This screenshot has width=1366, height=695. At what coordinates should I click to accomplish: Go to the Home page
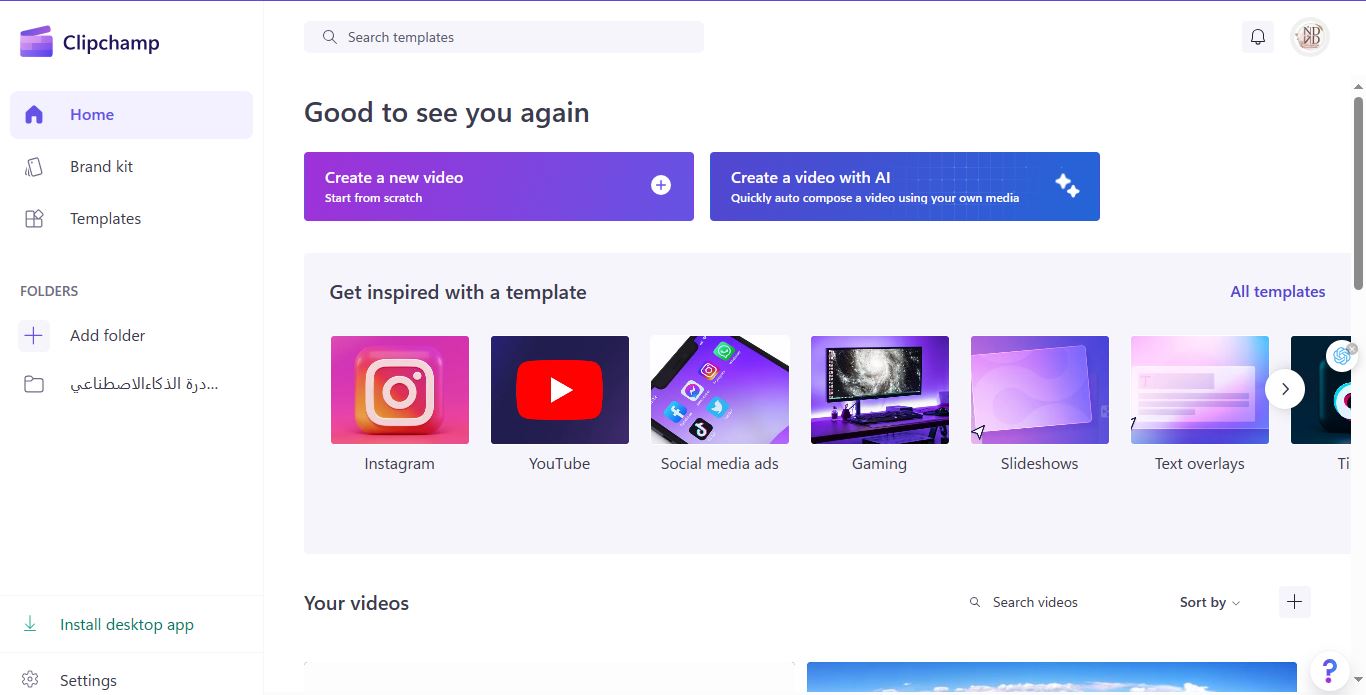[131, 115]
